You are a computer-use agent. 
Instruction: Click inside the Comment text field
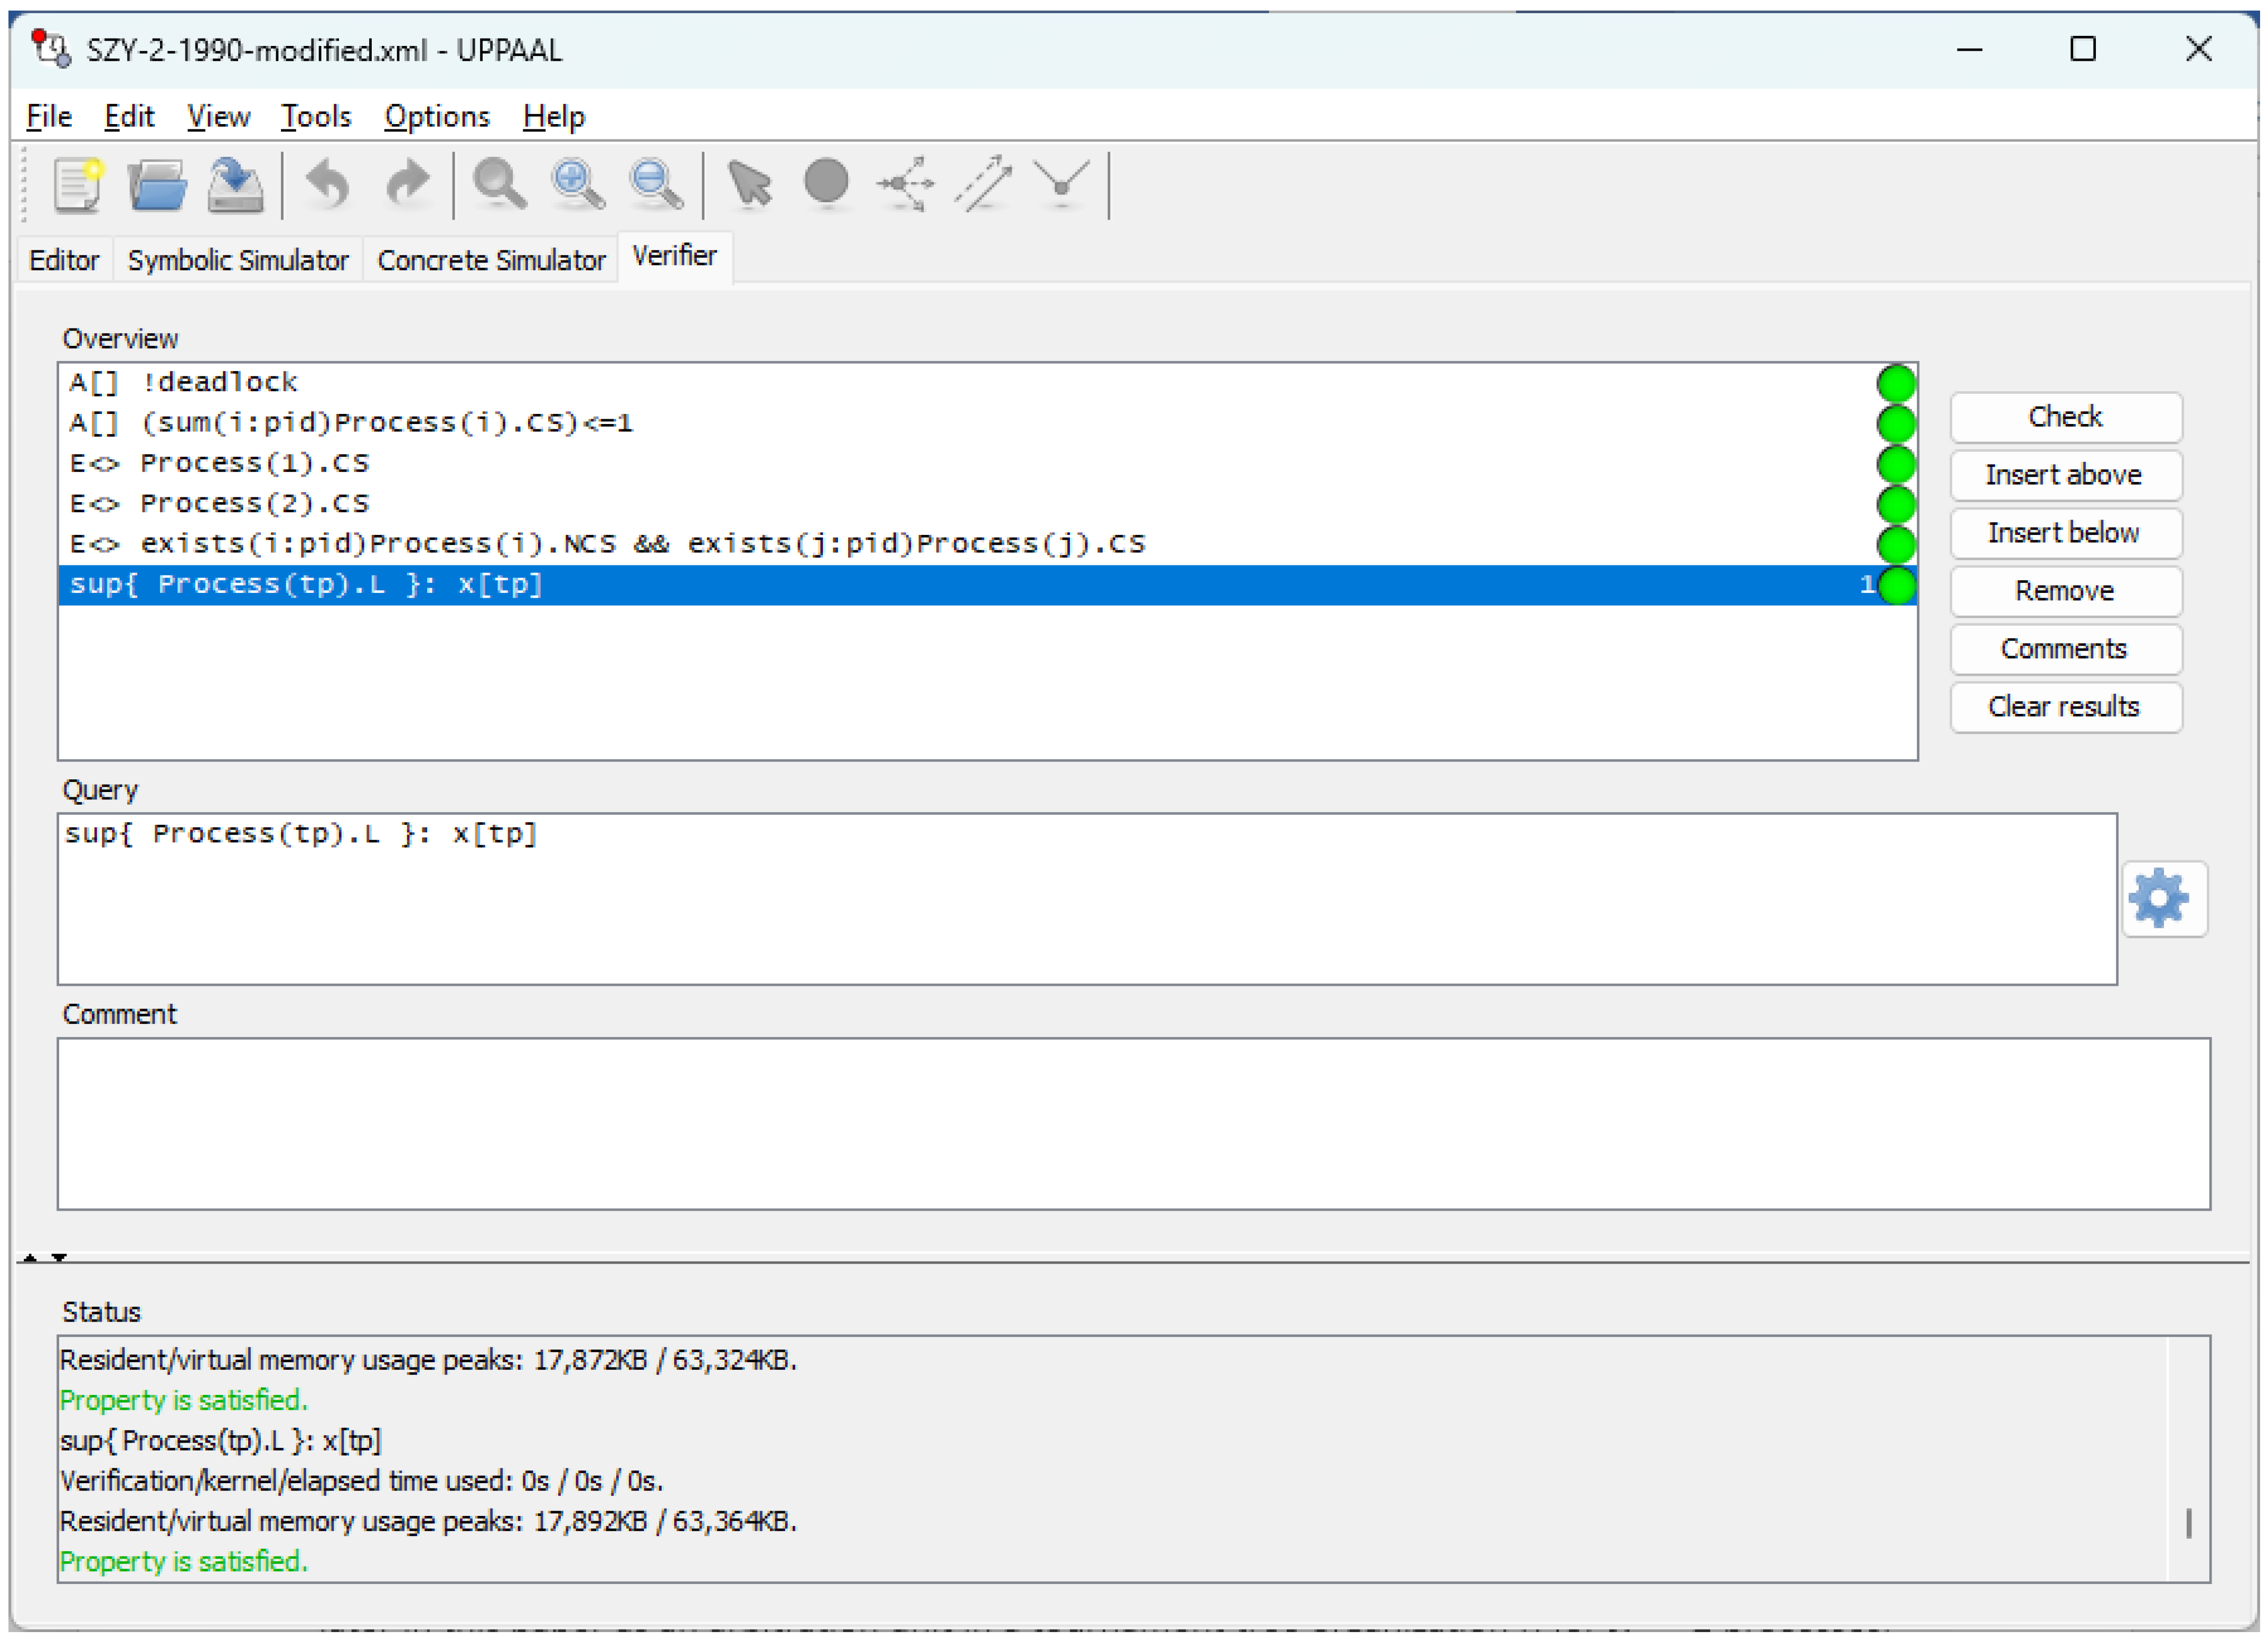click(x=1132, y=1124)
